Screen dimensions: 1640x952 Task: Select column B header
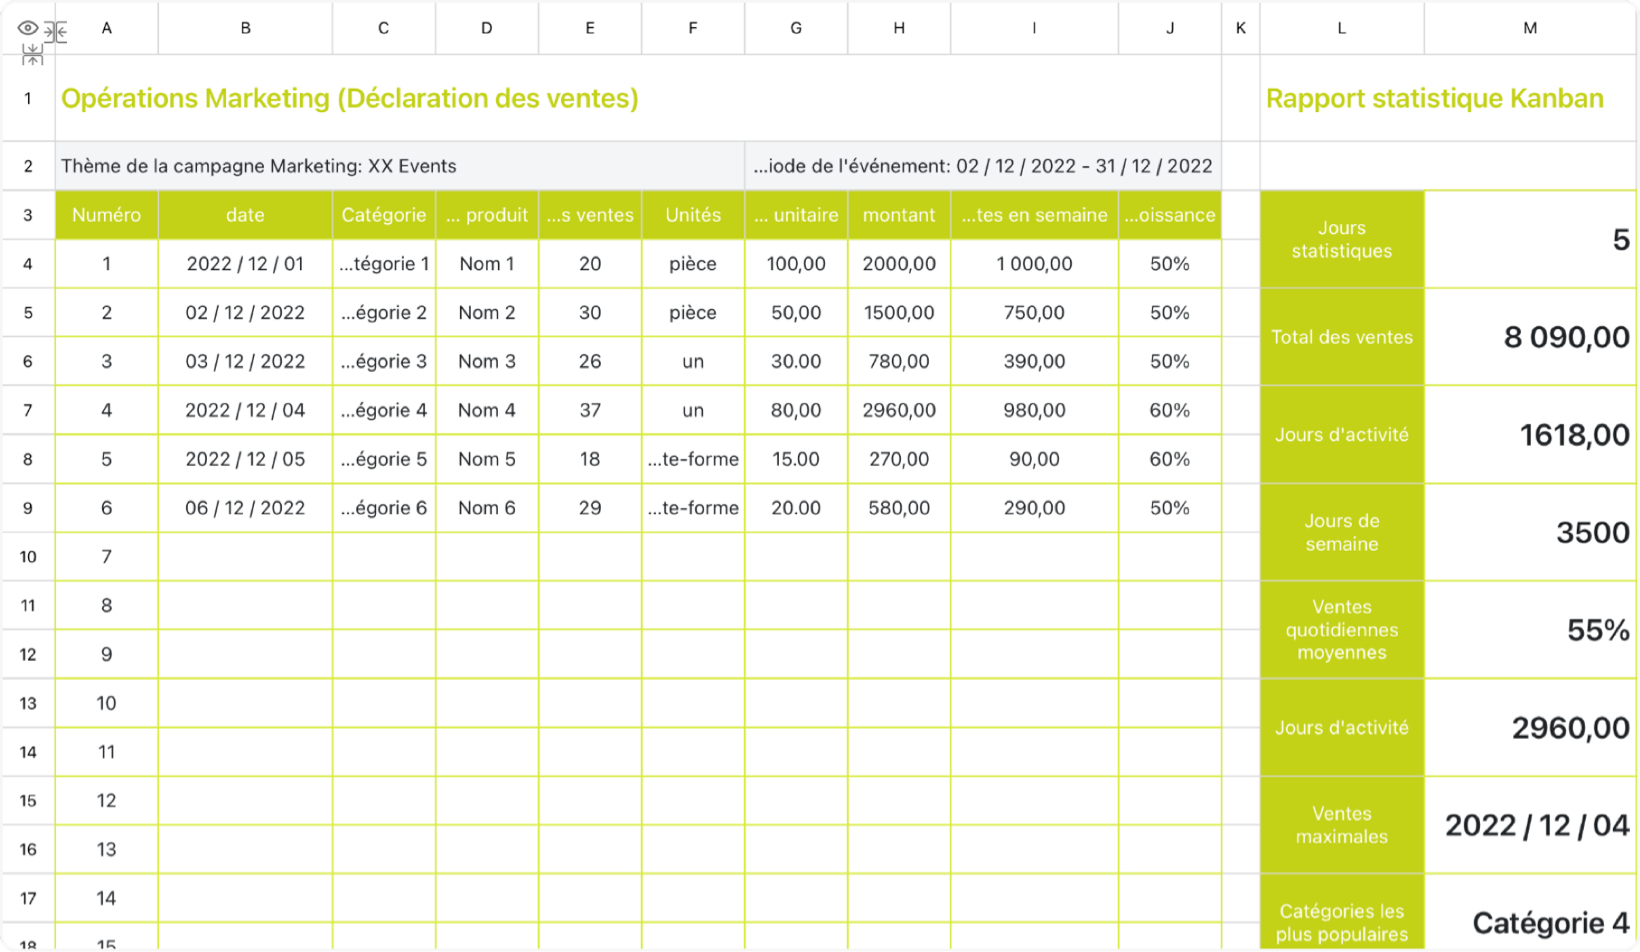pos(245,28)
